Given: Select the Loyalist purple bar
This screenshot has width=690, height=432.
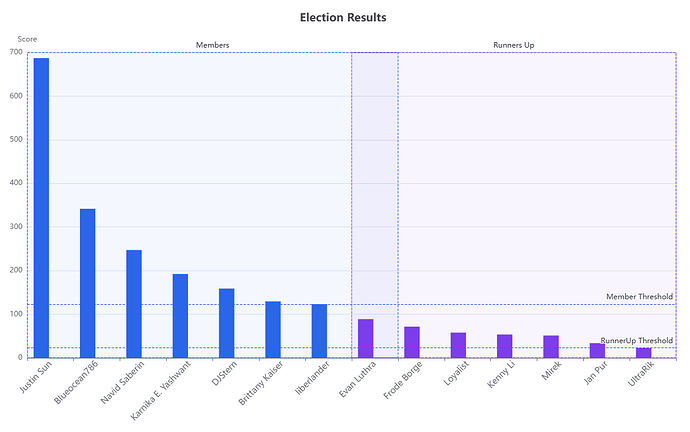Looking at the screenshot, I should [x=458, y=345].
